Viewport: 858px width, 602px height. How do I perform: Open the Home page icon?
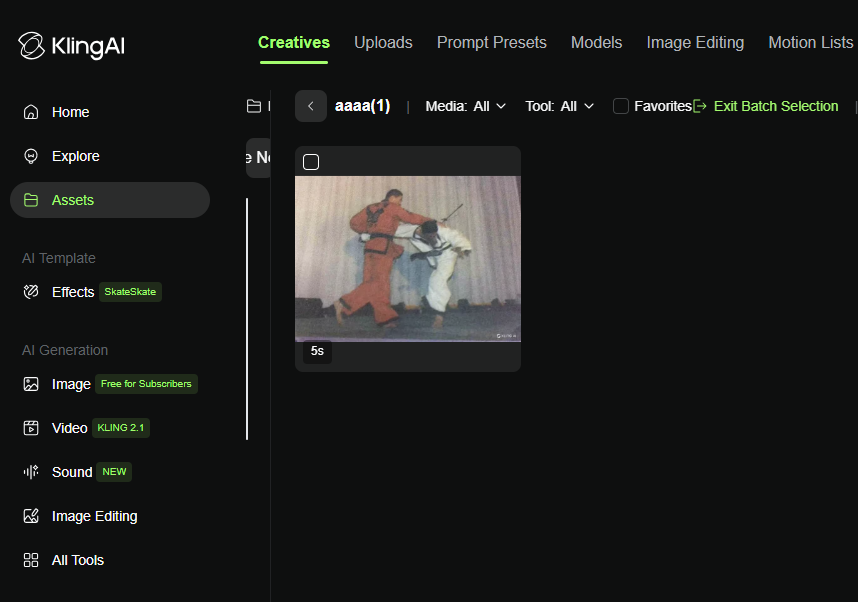click(x=31, y=112)
